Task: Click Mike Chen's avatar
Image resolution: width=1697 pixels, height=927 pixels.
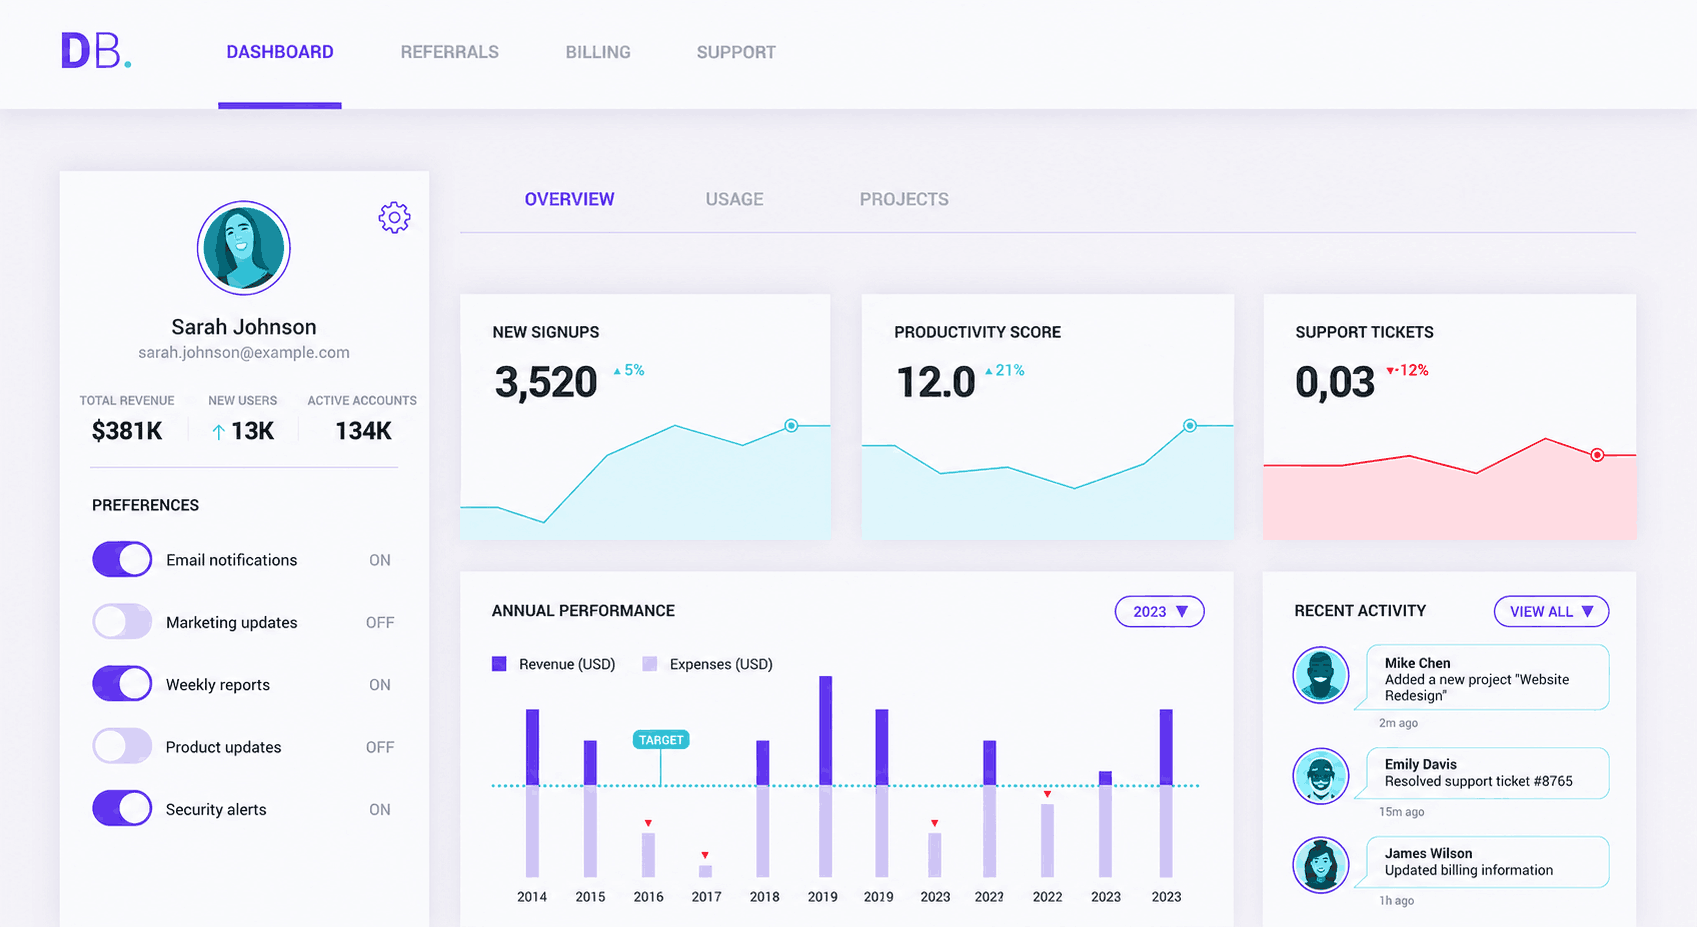Action: click(1321, 675)
